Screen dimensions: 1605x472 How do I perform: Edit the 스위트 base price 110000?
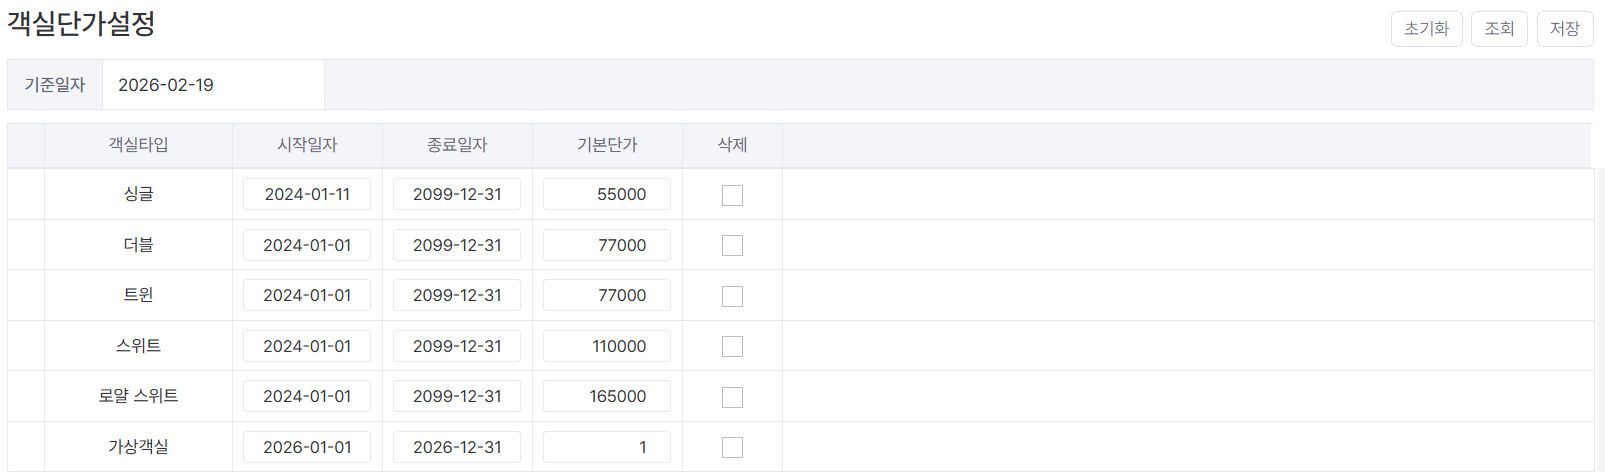point(606,346)
